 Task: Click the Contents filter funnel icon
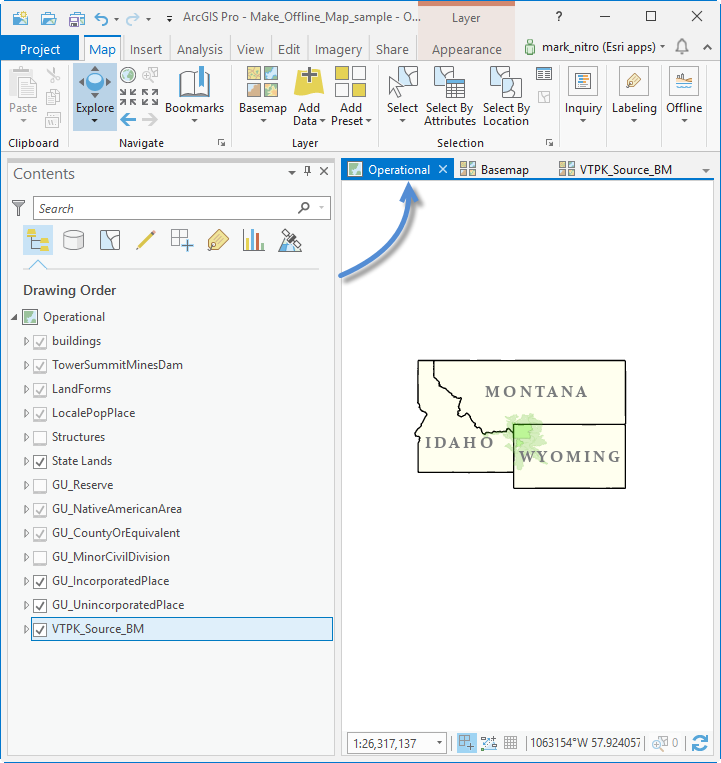click(18, 208)
